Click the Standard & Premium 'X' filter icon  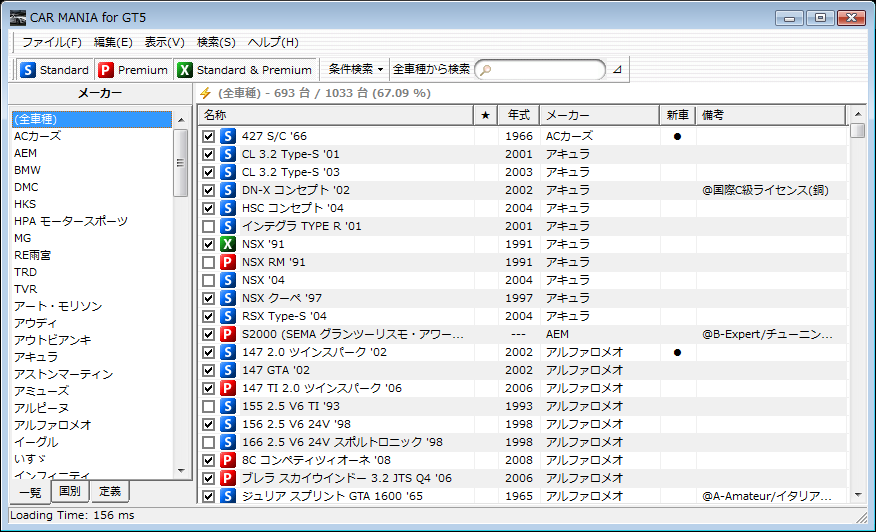(184, 70)
